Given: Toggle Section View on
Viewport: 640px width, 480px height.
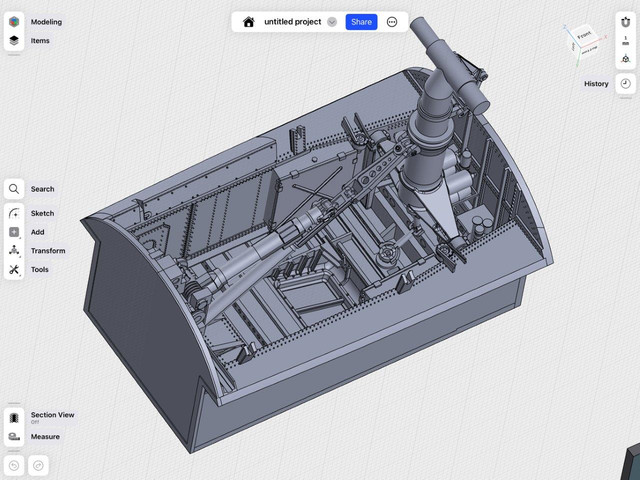Looking at the screenshot, I should coord(14,417).
